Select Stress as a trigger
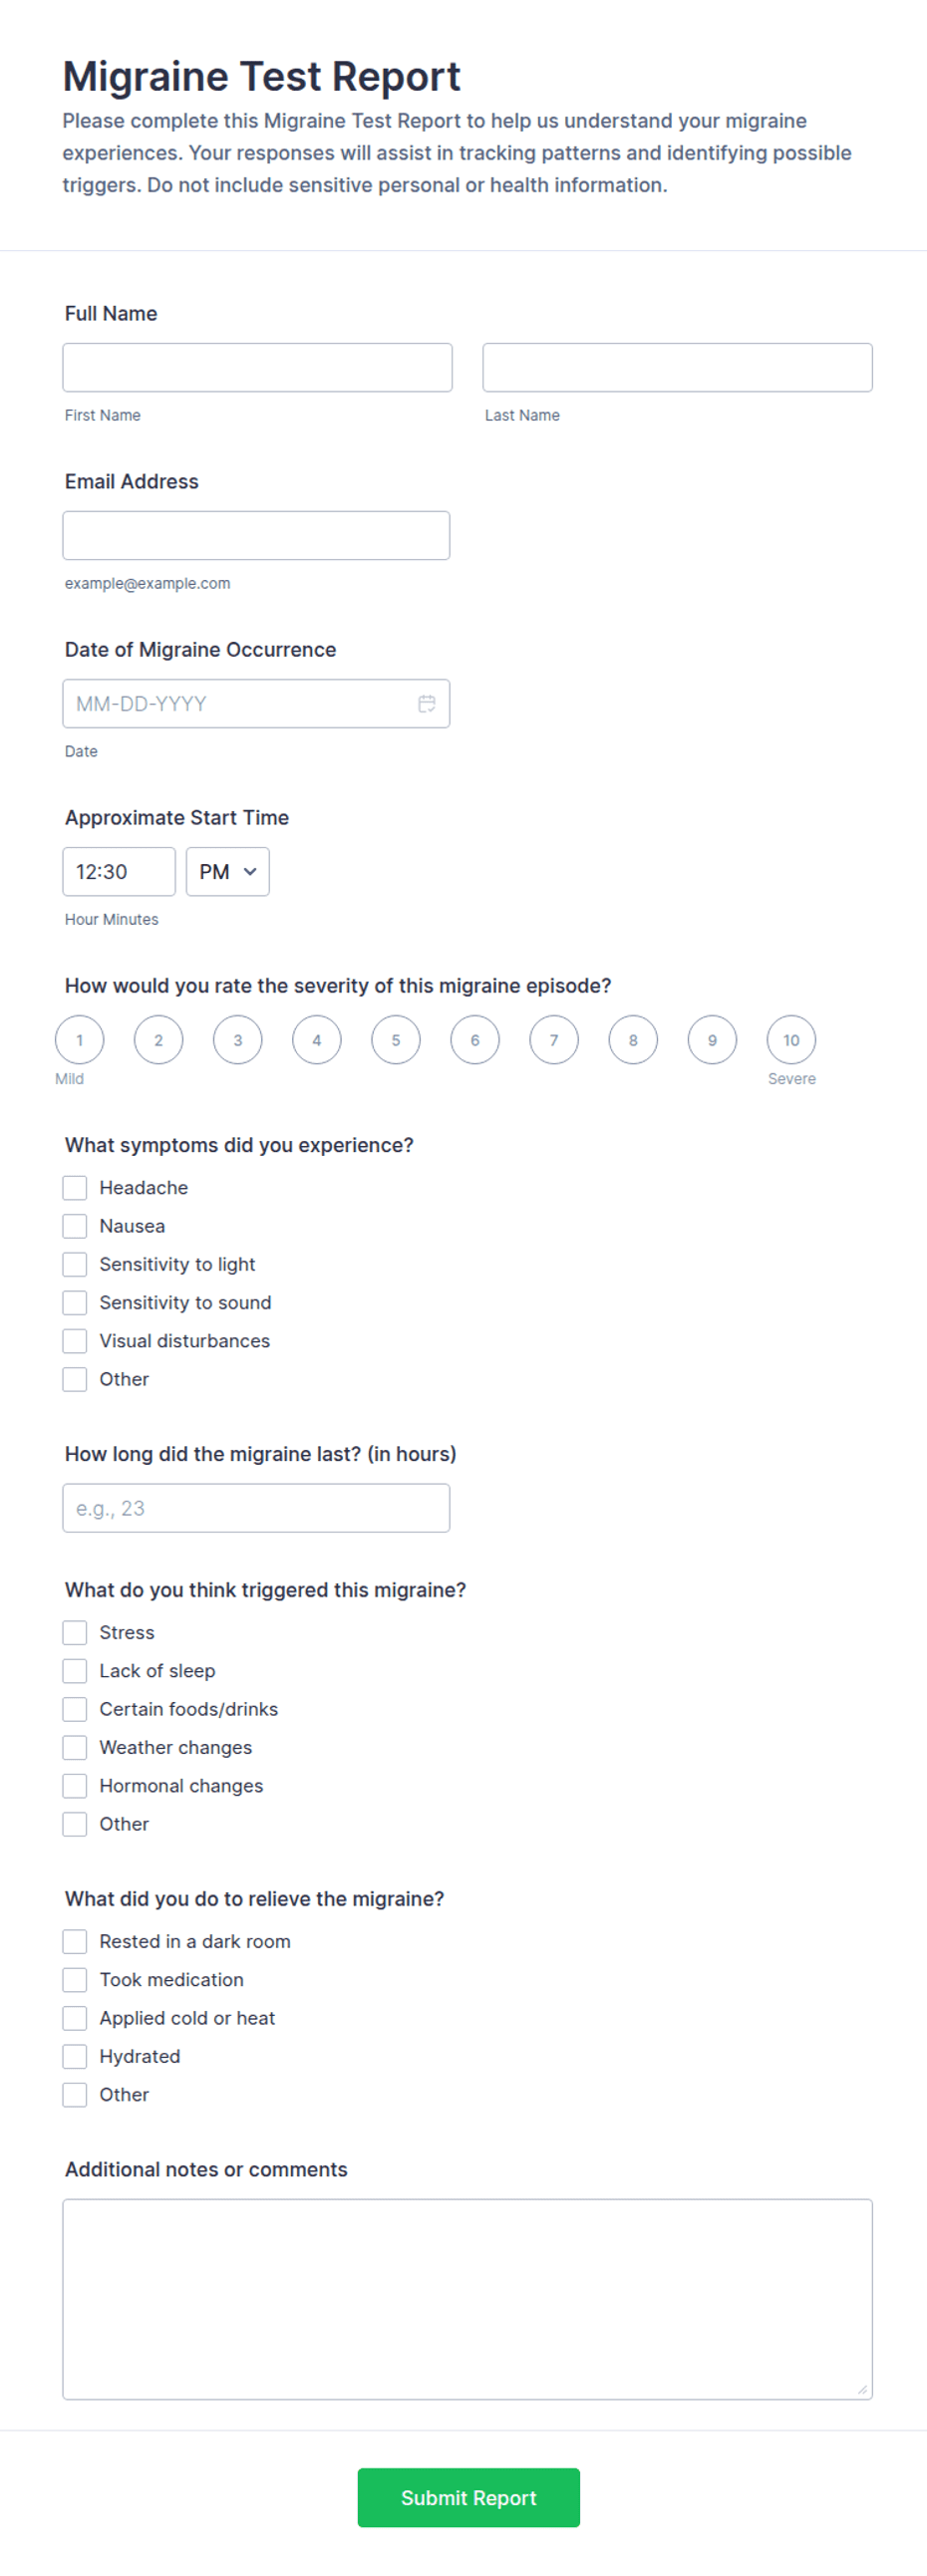 pyautogui.click(x=75, y=1633)
